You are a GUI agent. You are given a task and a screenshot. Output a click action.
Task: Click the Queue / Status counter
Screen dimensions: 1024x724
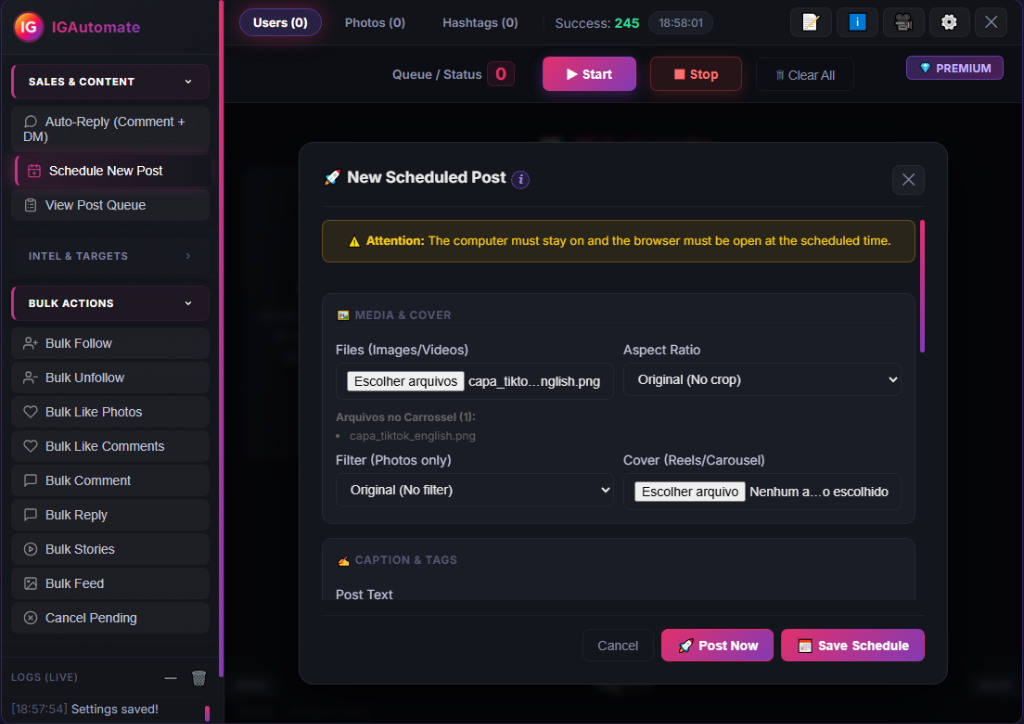tap(501, 74)
